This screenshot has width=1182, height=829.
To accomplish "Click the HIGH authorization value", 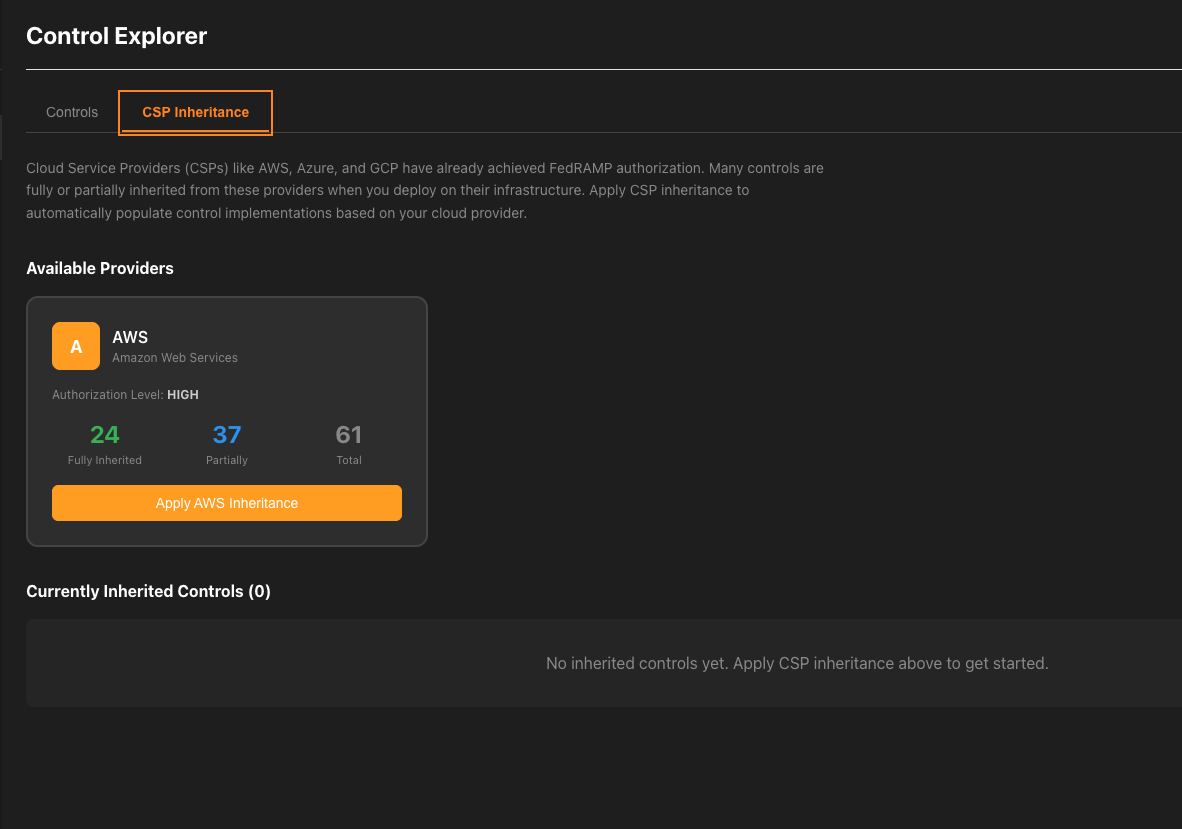I will click(183, 395).
